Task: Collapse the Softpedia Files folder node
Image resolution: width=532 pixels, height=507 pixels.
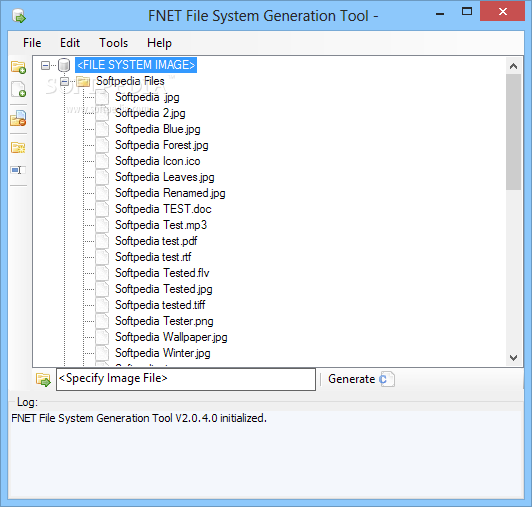Action: 64,81
